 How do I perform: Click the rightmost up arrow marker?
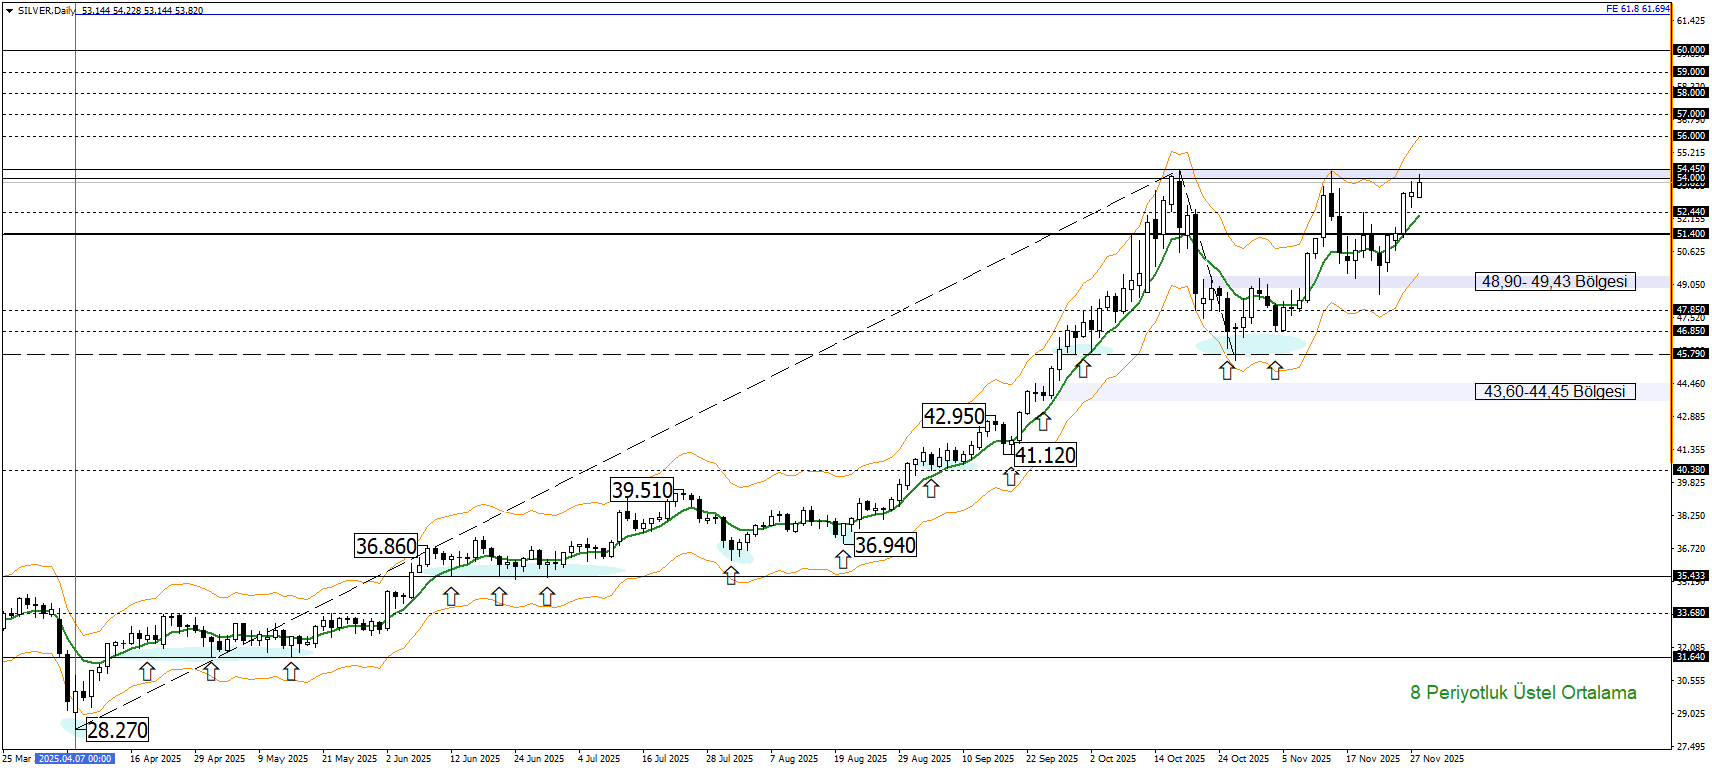tap(1275, 371)
